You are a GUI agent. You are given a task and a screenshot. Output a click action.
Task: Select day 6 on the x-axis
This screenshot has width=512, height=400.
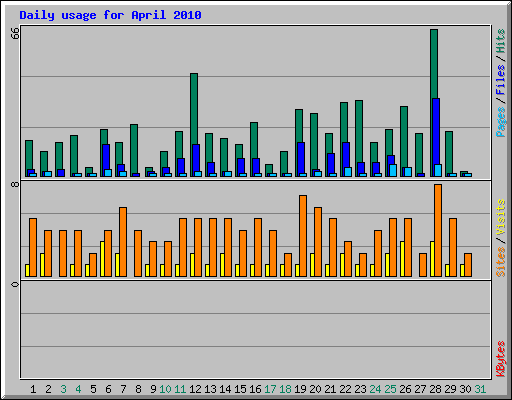(108, 389)
